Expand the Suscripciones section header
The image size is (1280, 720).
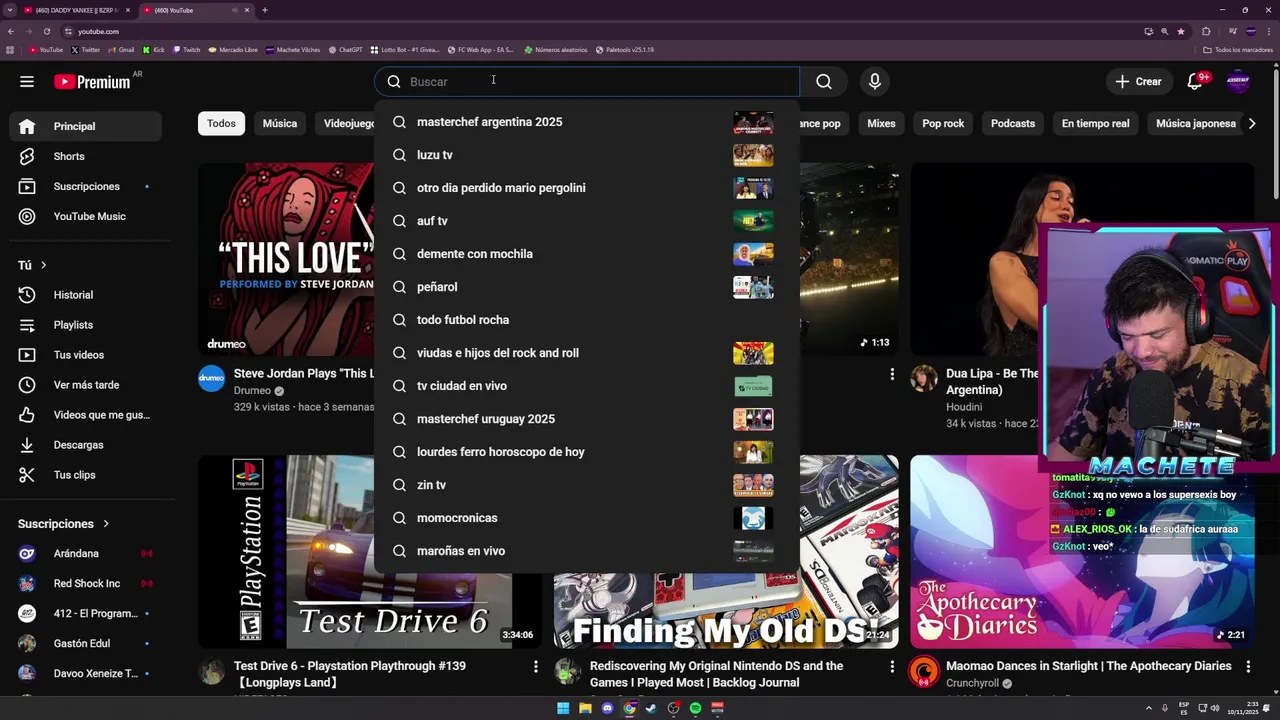tap(63, 524)
